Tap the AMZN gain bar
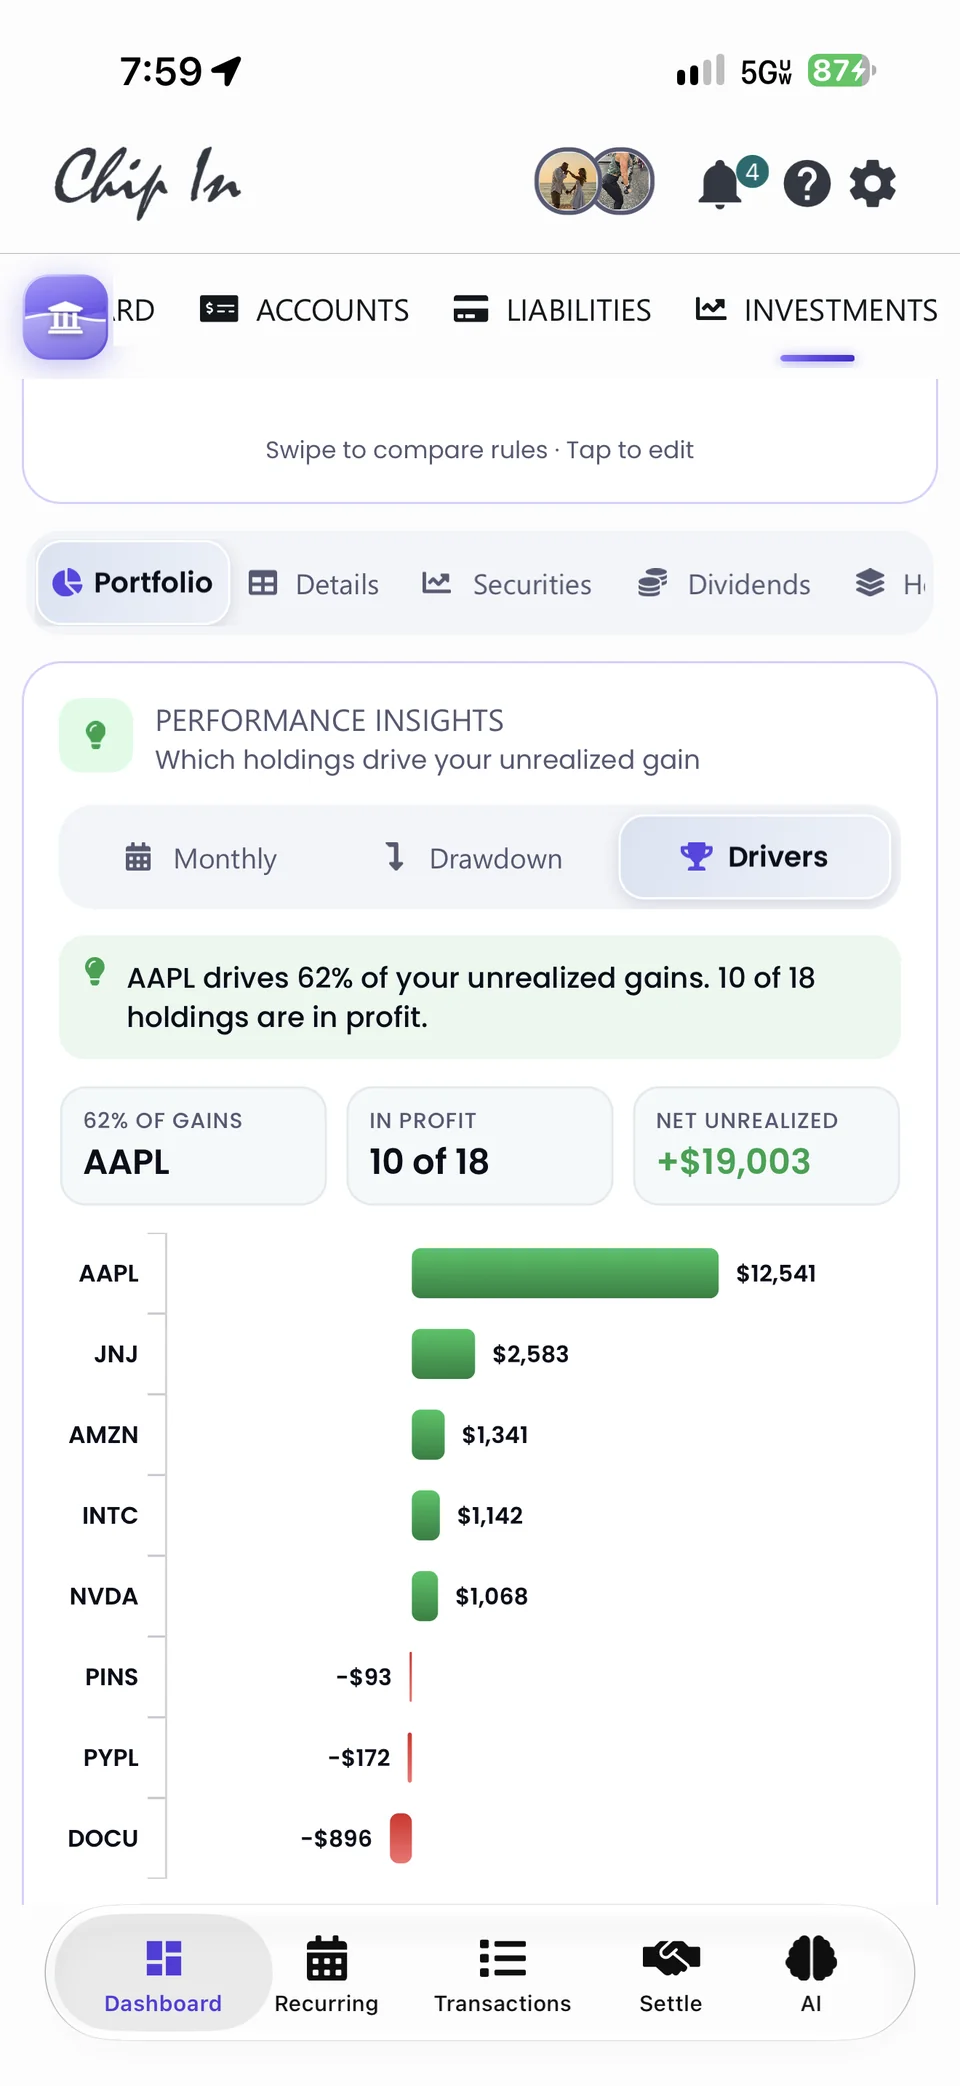 coord(428,1435)
